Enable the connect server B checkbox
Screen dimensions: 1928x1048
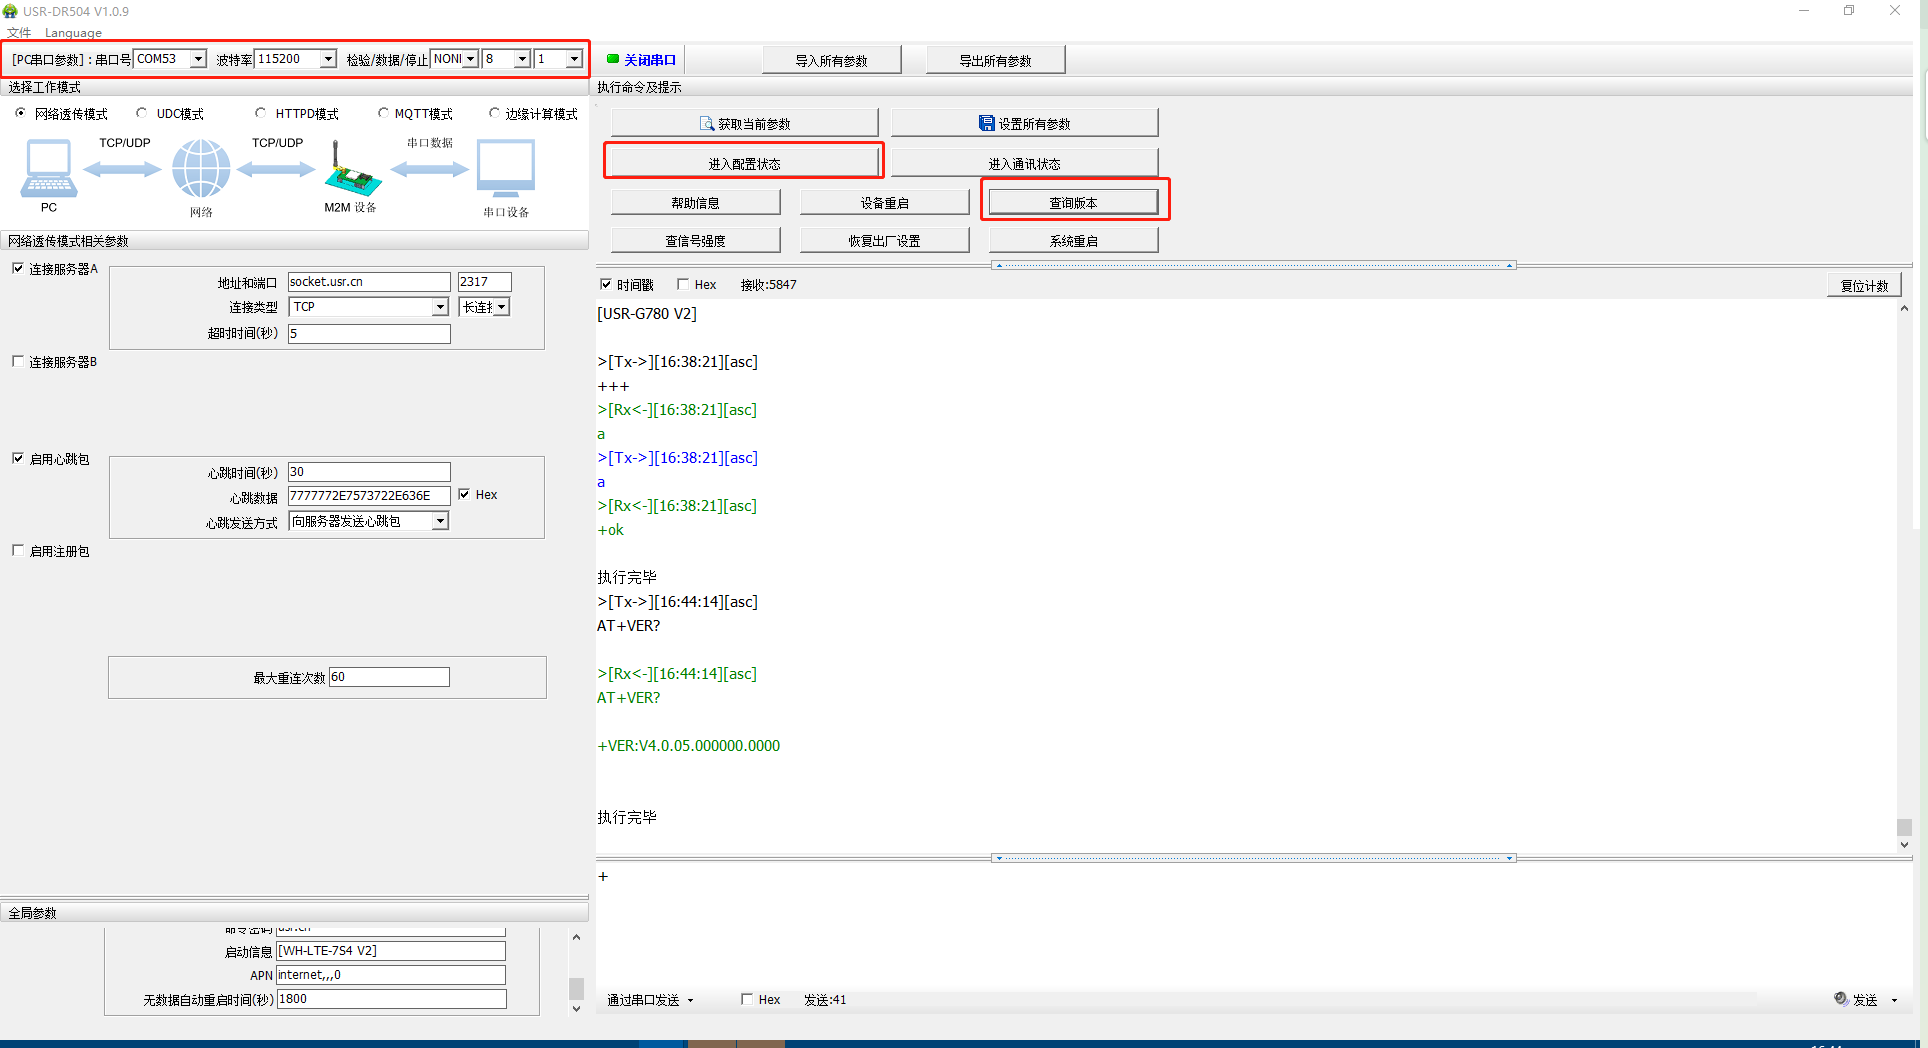[18, 362]
